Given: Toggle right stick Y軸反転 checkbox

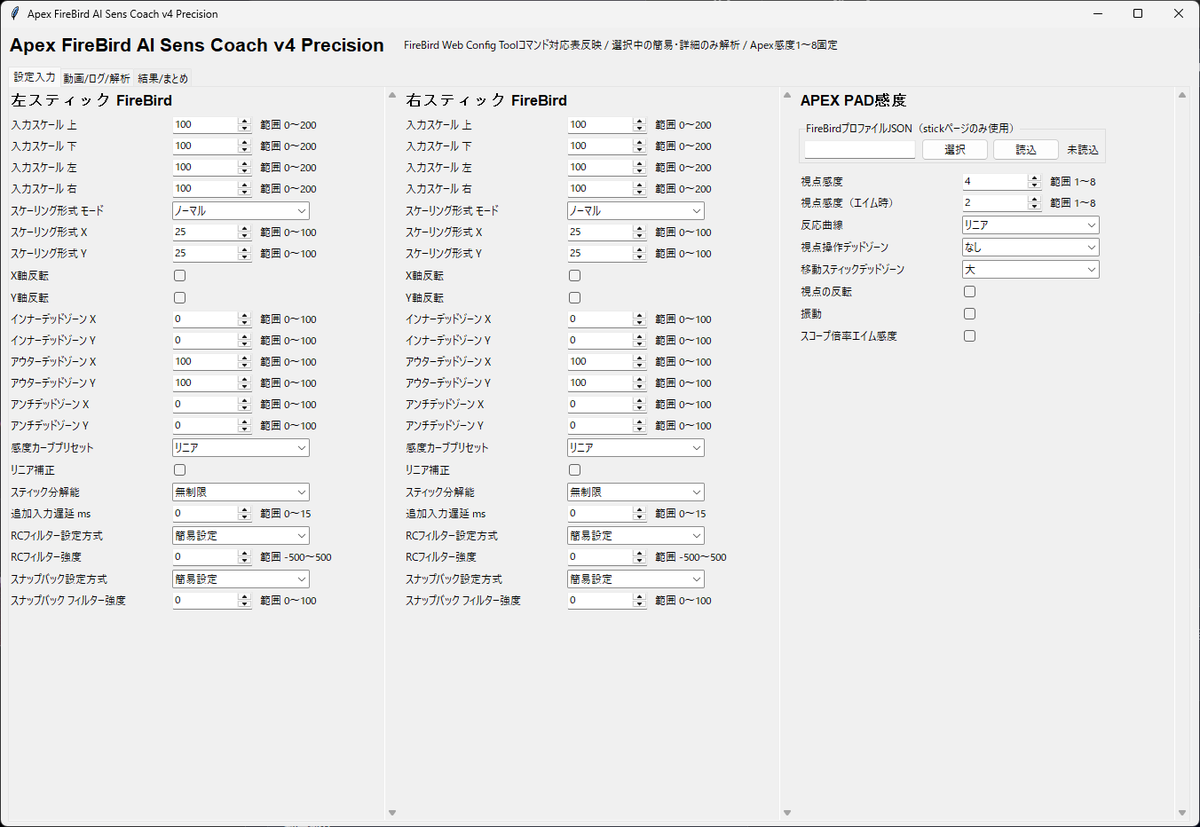Looking at the screenshot, I should click(574, 297).
